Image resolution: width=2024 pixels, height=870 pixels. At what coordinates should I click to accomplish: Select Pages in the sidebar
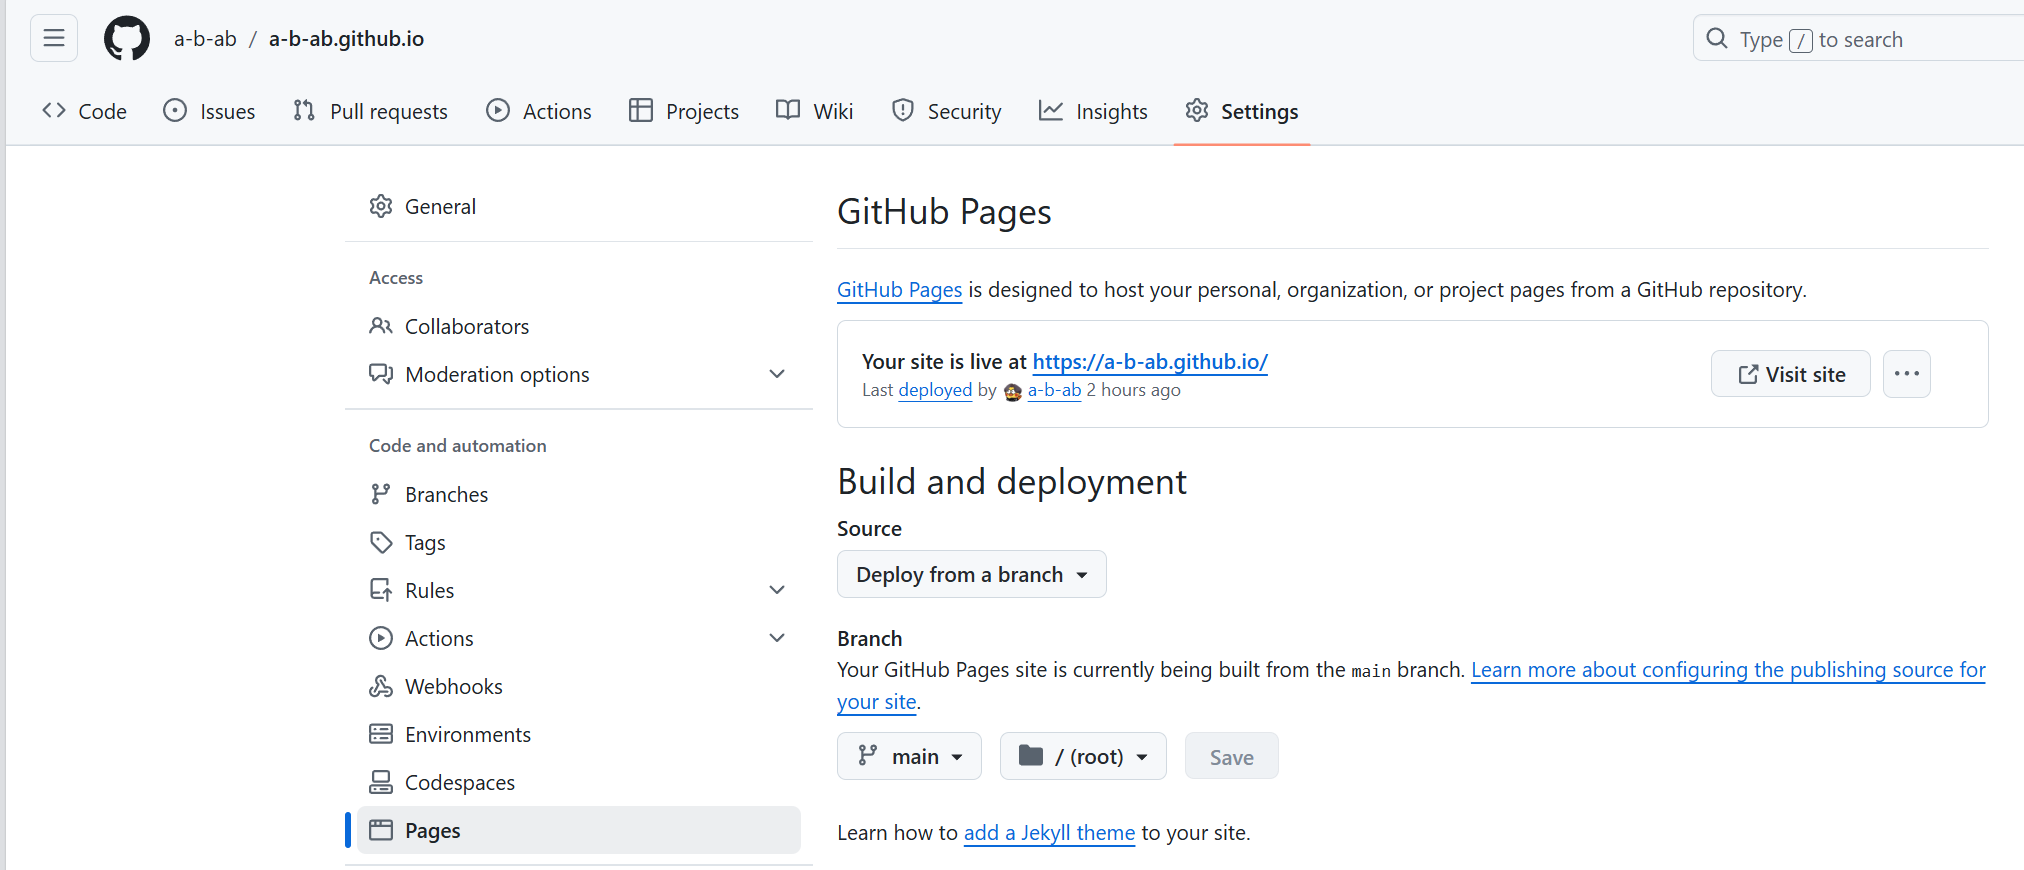pyautogui.click(x=579, y=830)
